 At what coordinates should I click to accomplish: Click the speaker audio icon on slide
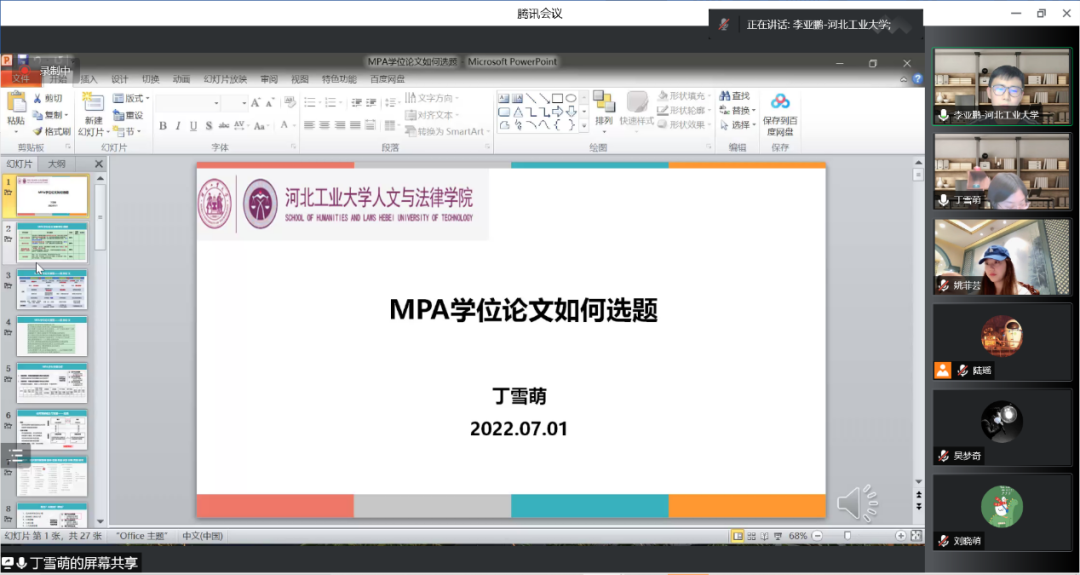(855, 502)
